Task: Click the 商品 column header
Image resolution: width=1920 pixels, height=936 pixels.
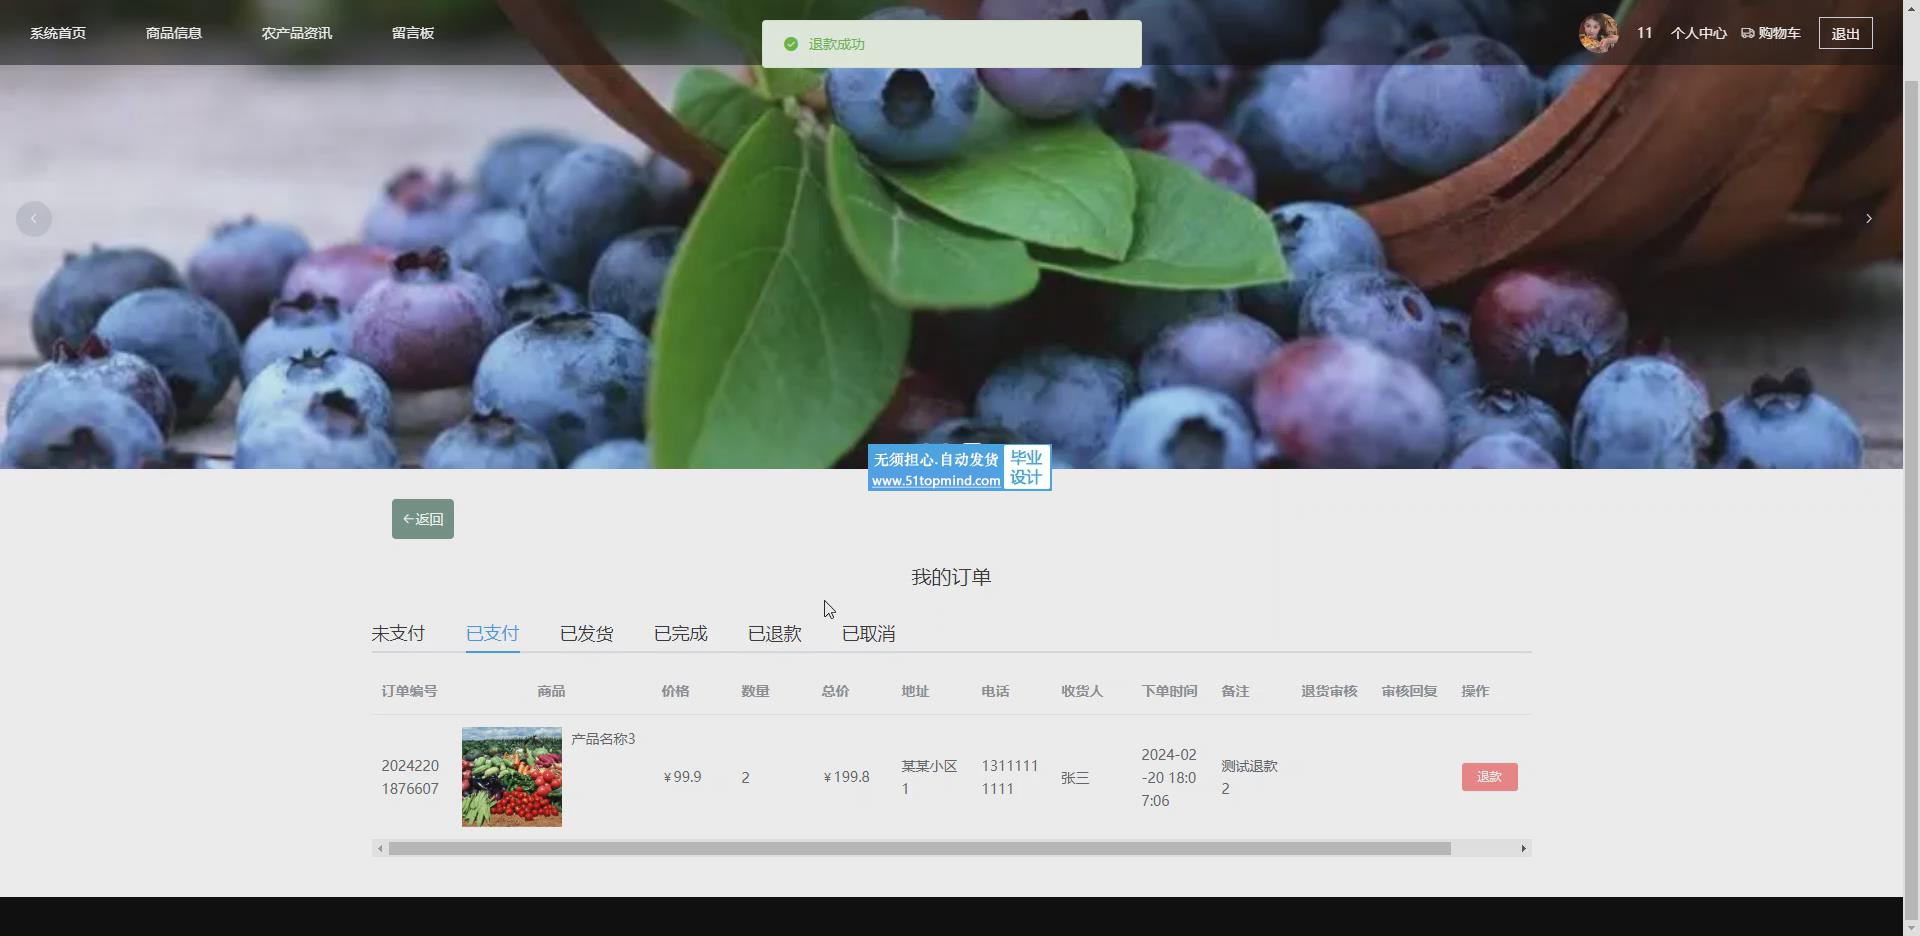Action: pos(551,691)
